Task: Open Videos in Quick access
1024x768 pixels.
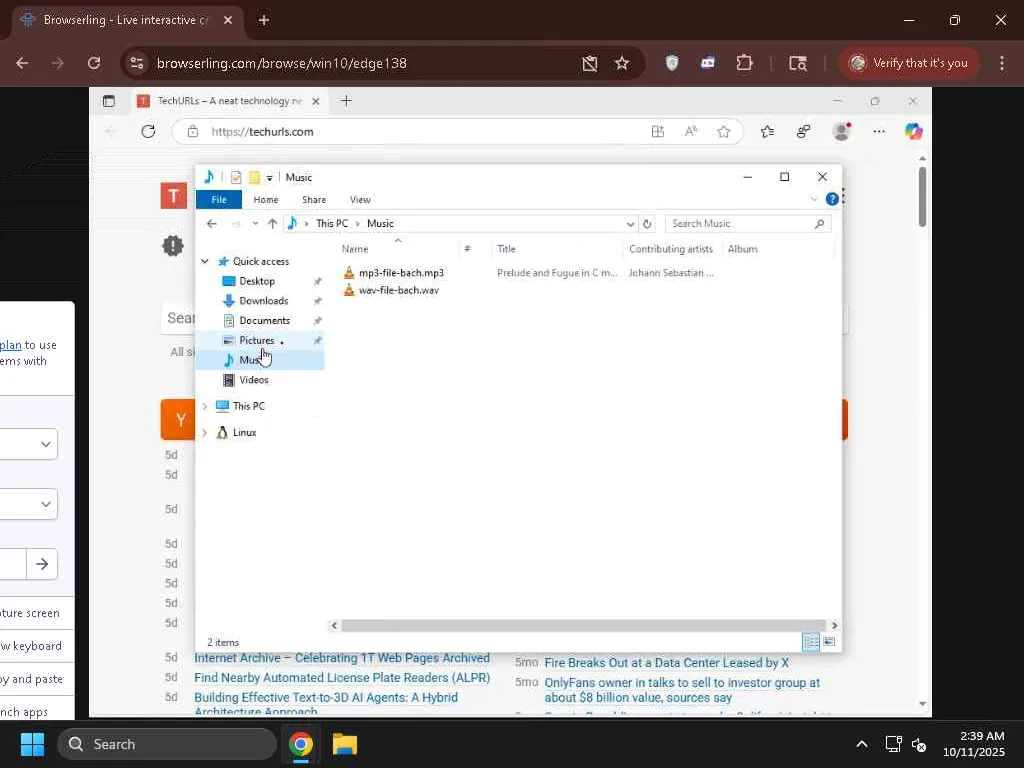Action: (x=253, y=380)
